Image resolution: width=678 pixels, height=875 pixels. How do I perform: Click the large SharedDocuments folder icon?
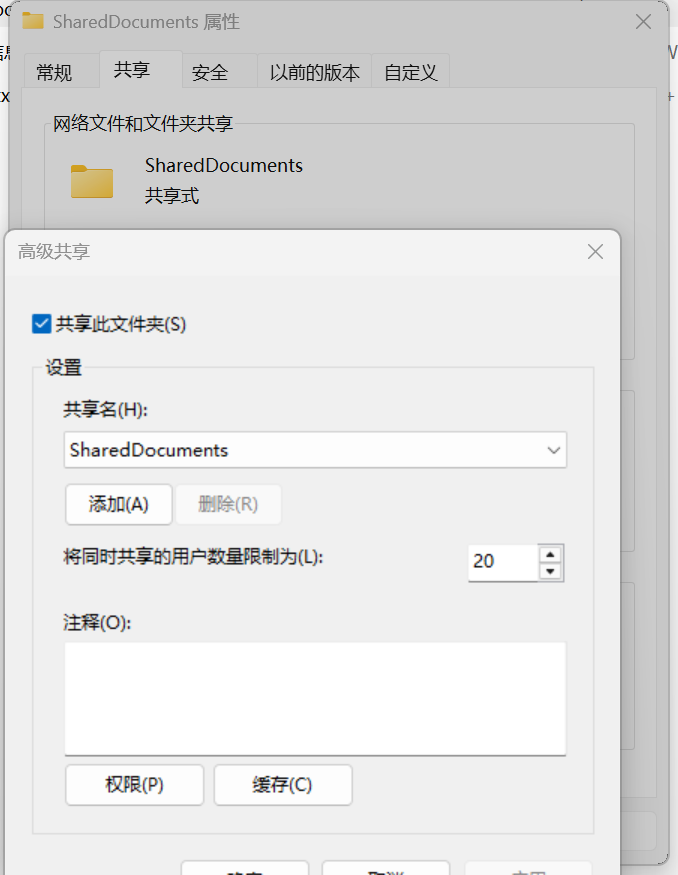pyautogui.click(x=92, y=181)
